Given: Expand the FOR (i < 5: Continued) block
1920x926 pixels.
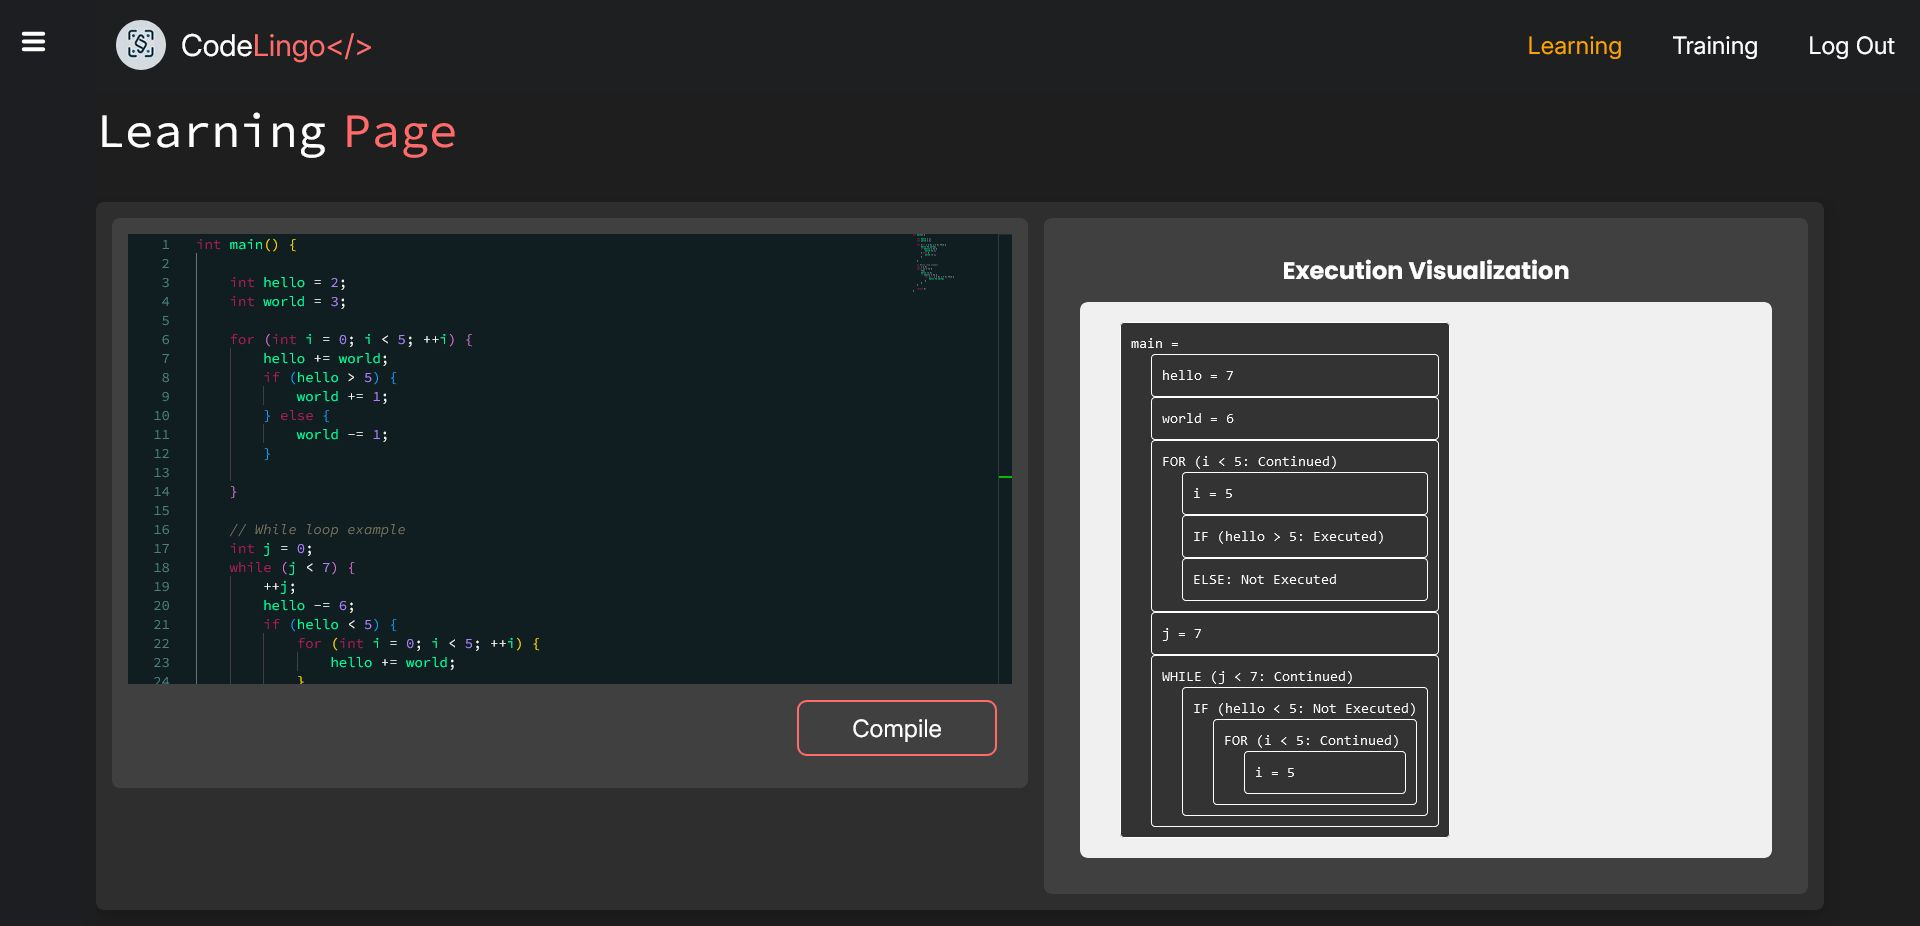Looking at the screenshot, I should (1248, 461).
